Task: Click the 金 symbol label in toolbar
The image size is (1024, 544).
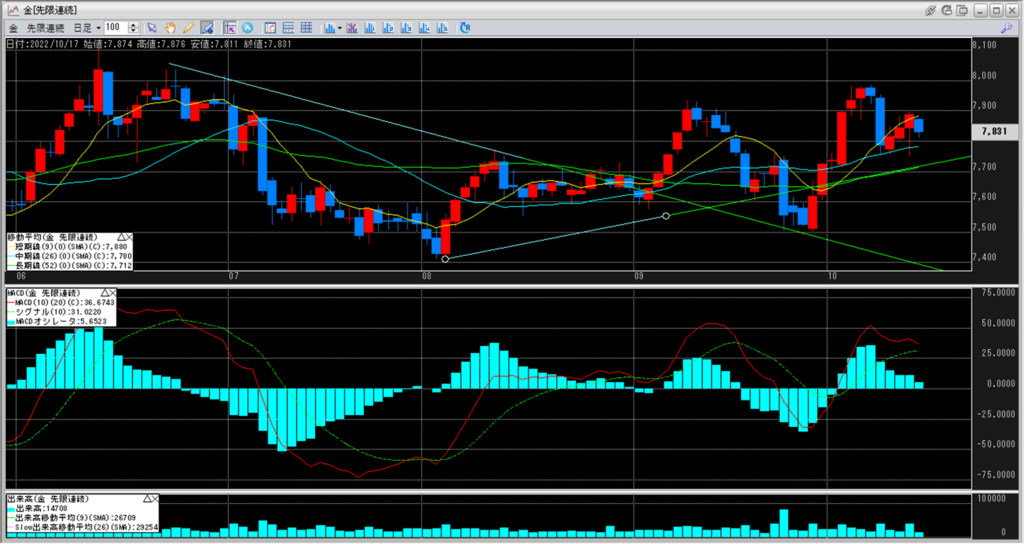Action: 13,28
